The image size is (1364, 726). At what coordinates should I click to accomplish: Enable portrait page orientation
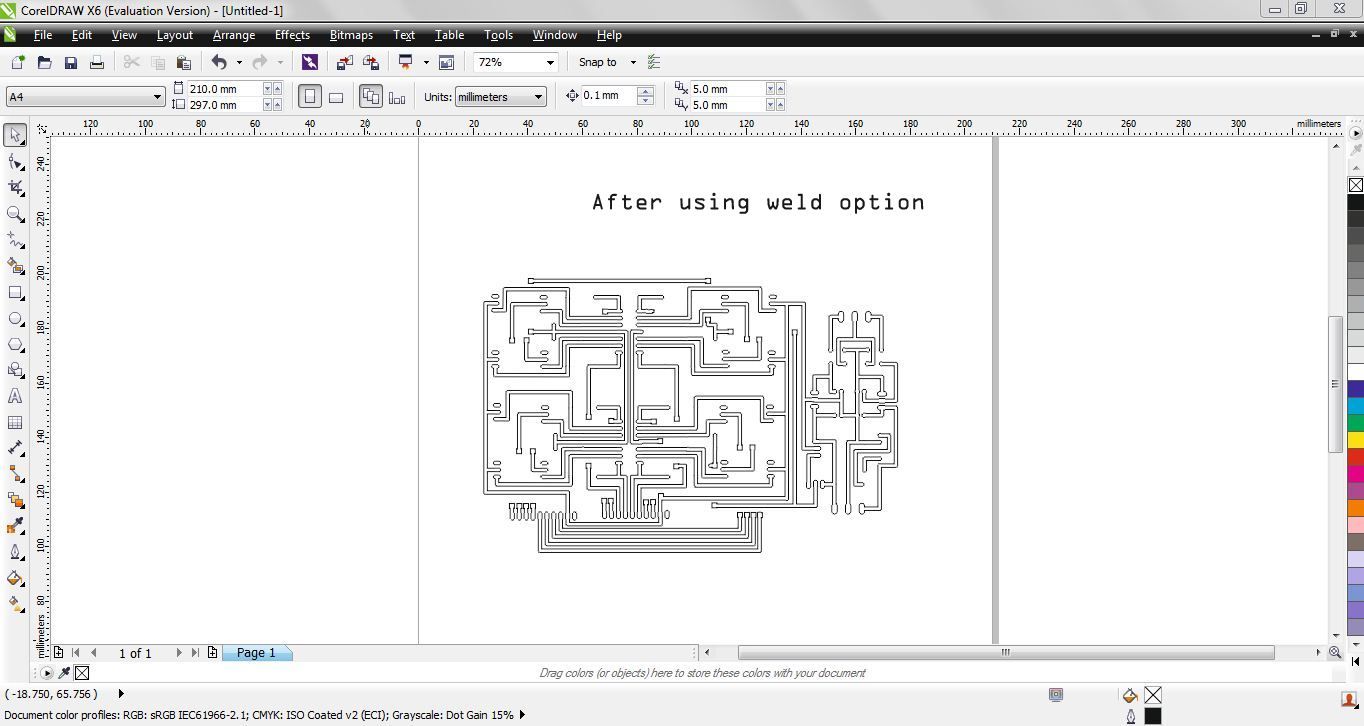click(310, 96)
